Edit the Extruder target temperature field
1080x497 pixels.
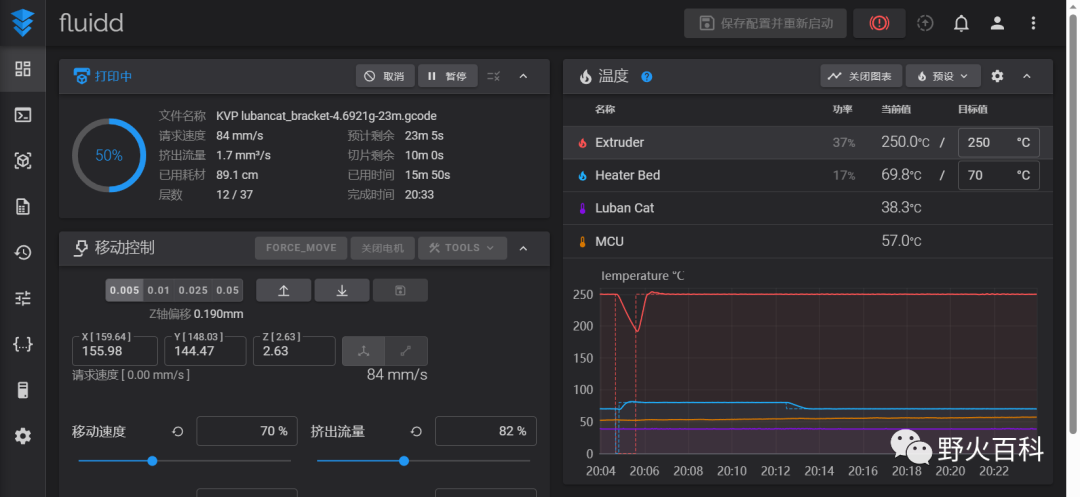pyautogui.click(x=998, y=142)
